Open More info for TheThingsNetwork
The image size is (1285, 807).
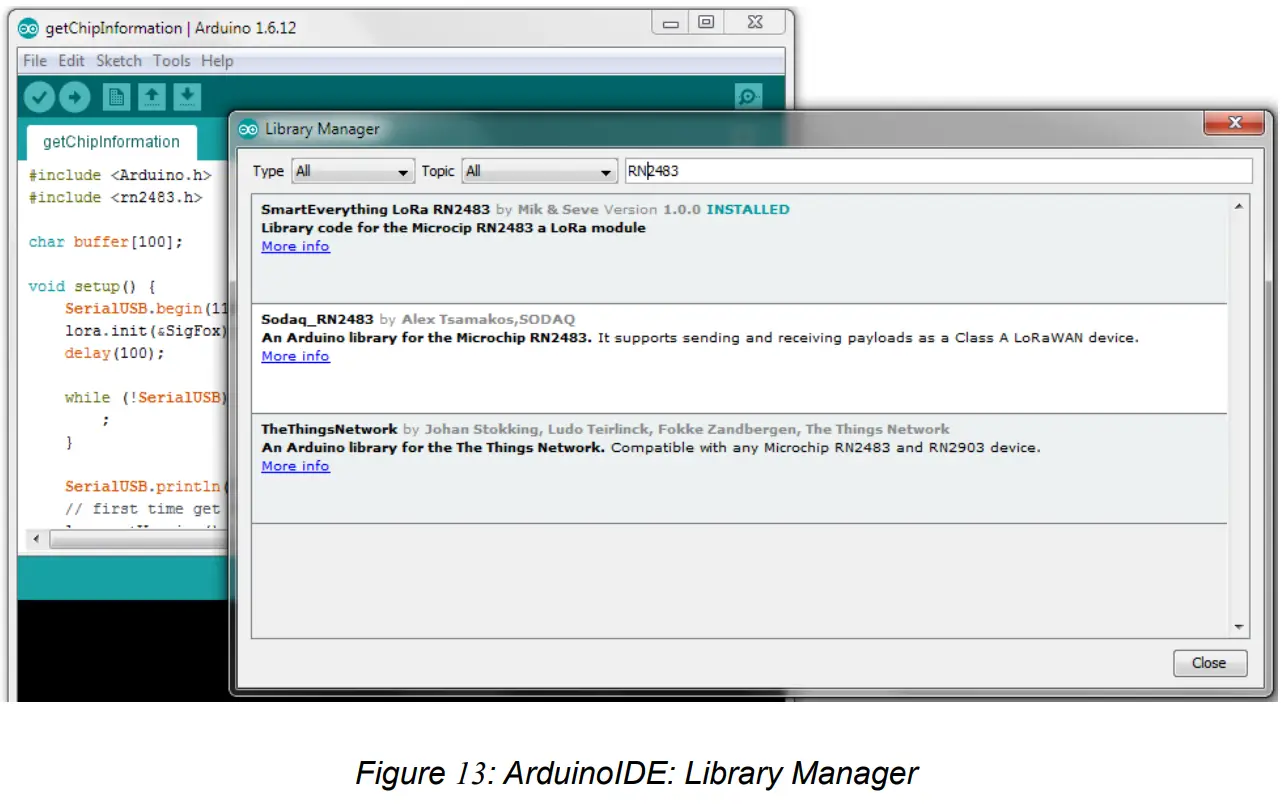(295, 467)
